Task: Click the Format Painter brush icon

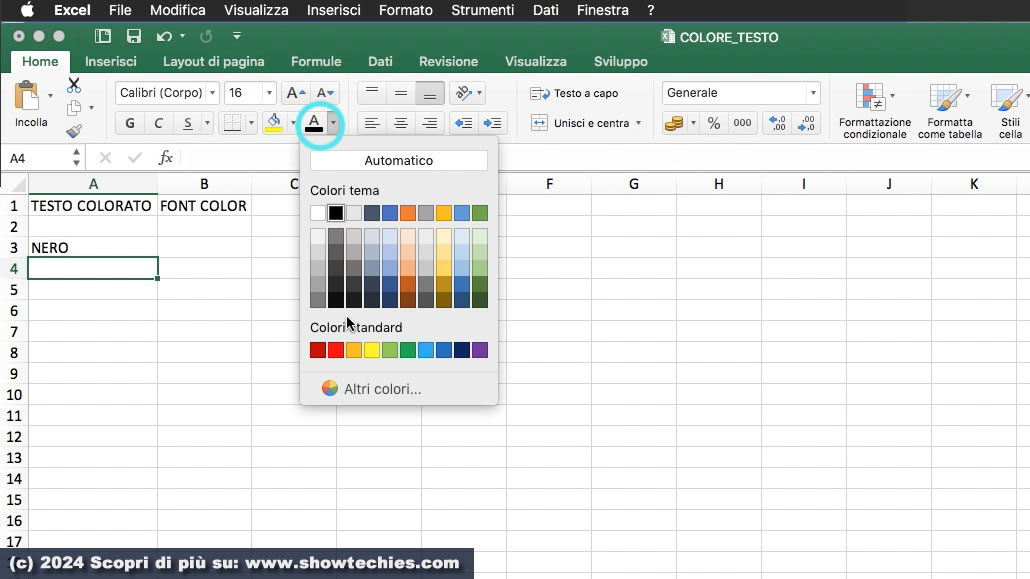Action: (74, 131)
